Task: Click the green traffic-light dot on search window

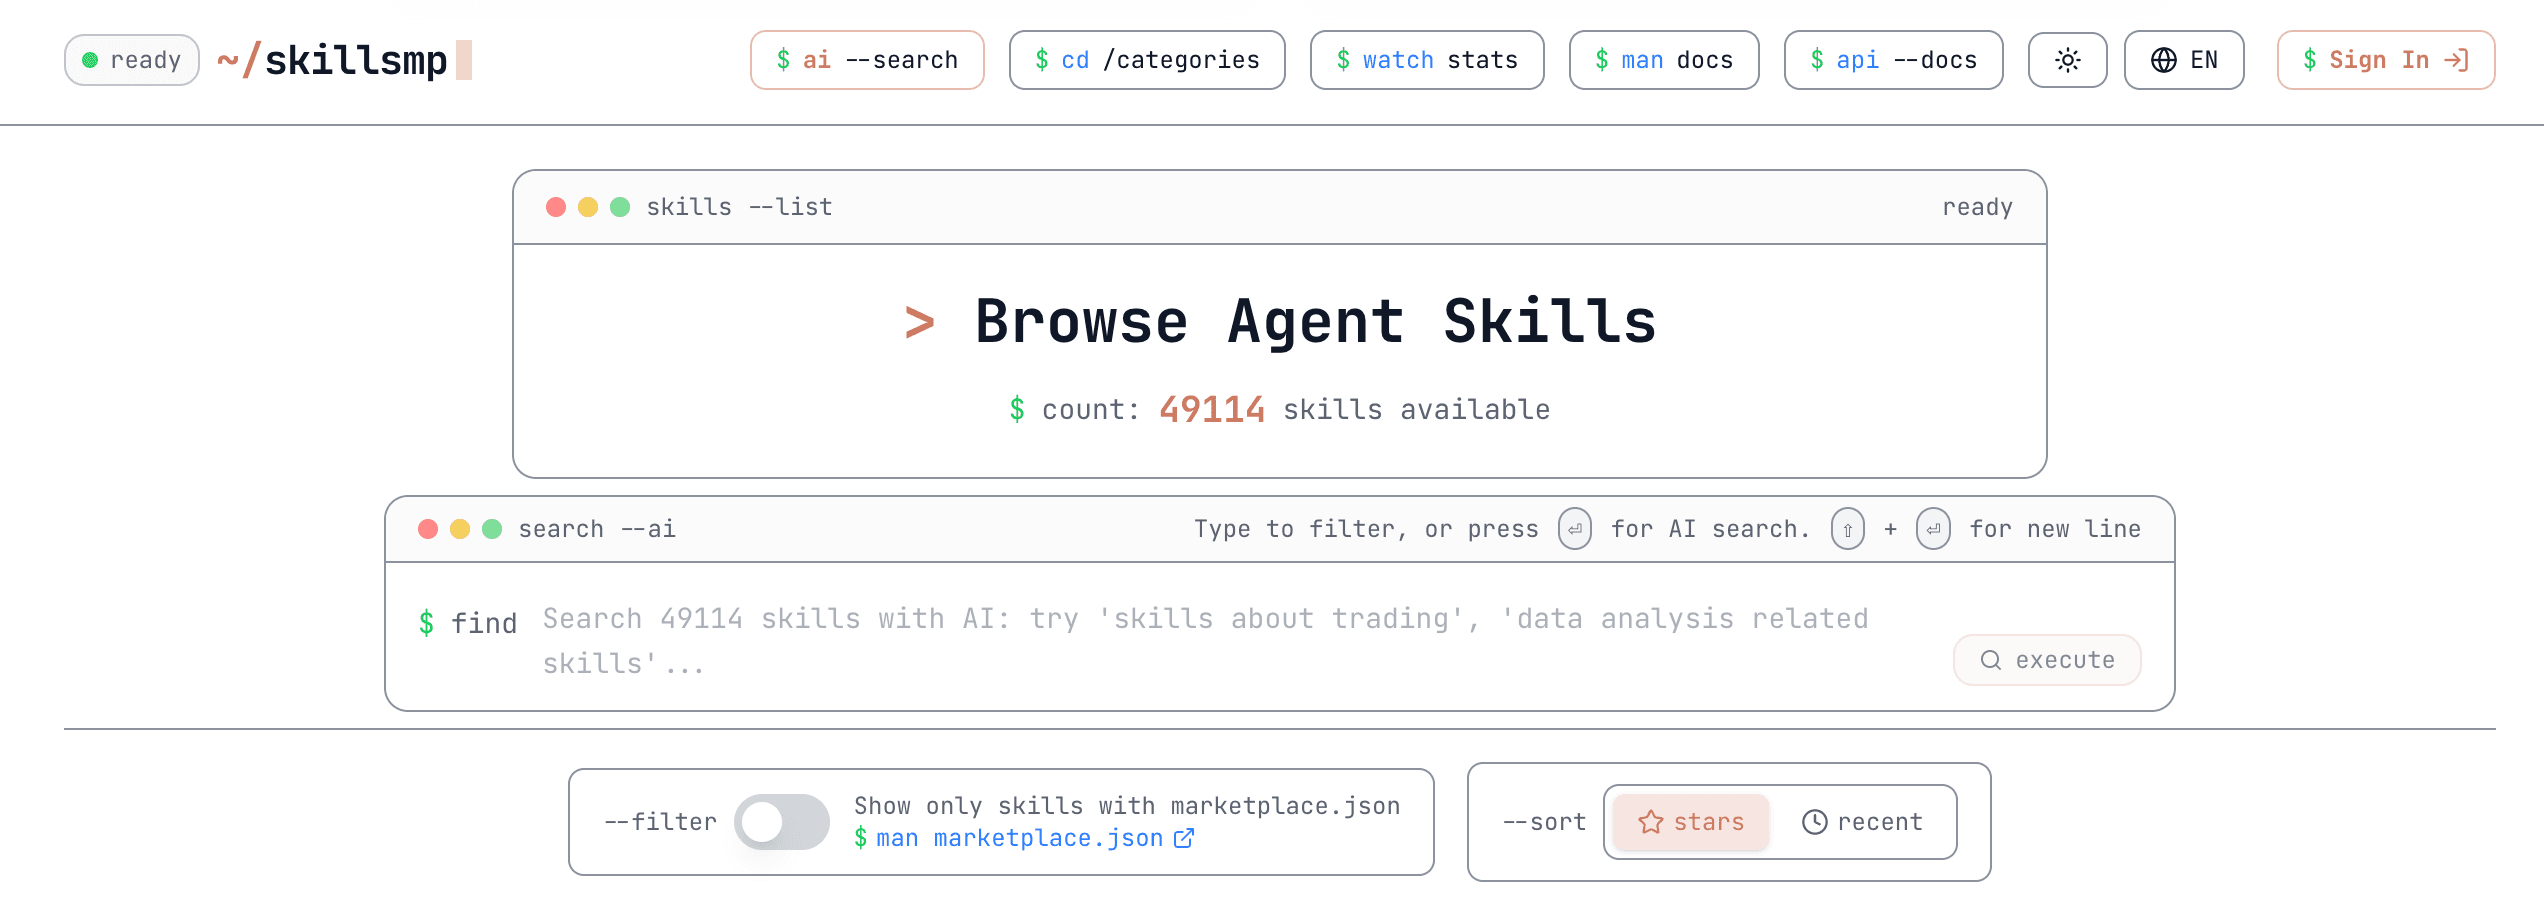Action: (x=494, y=528)
